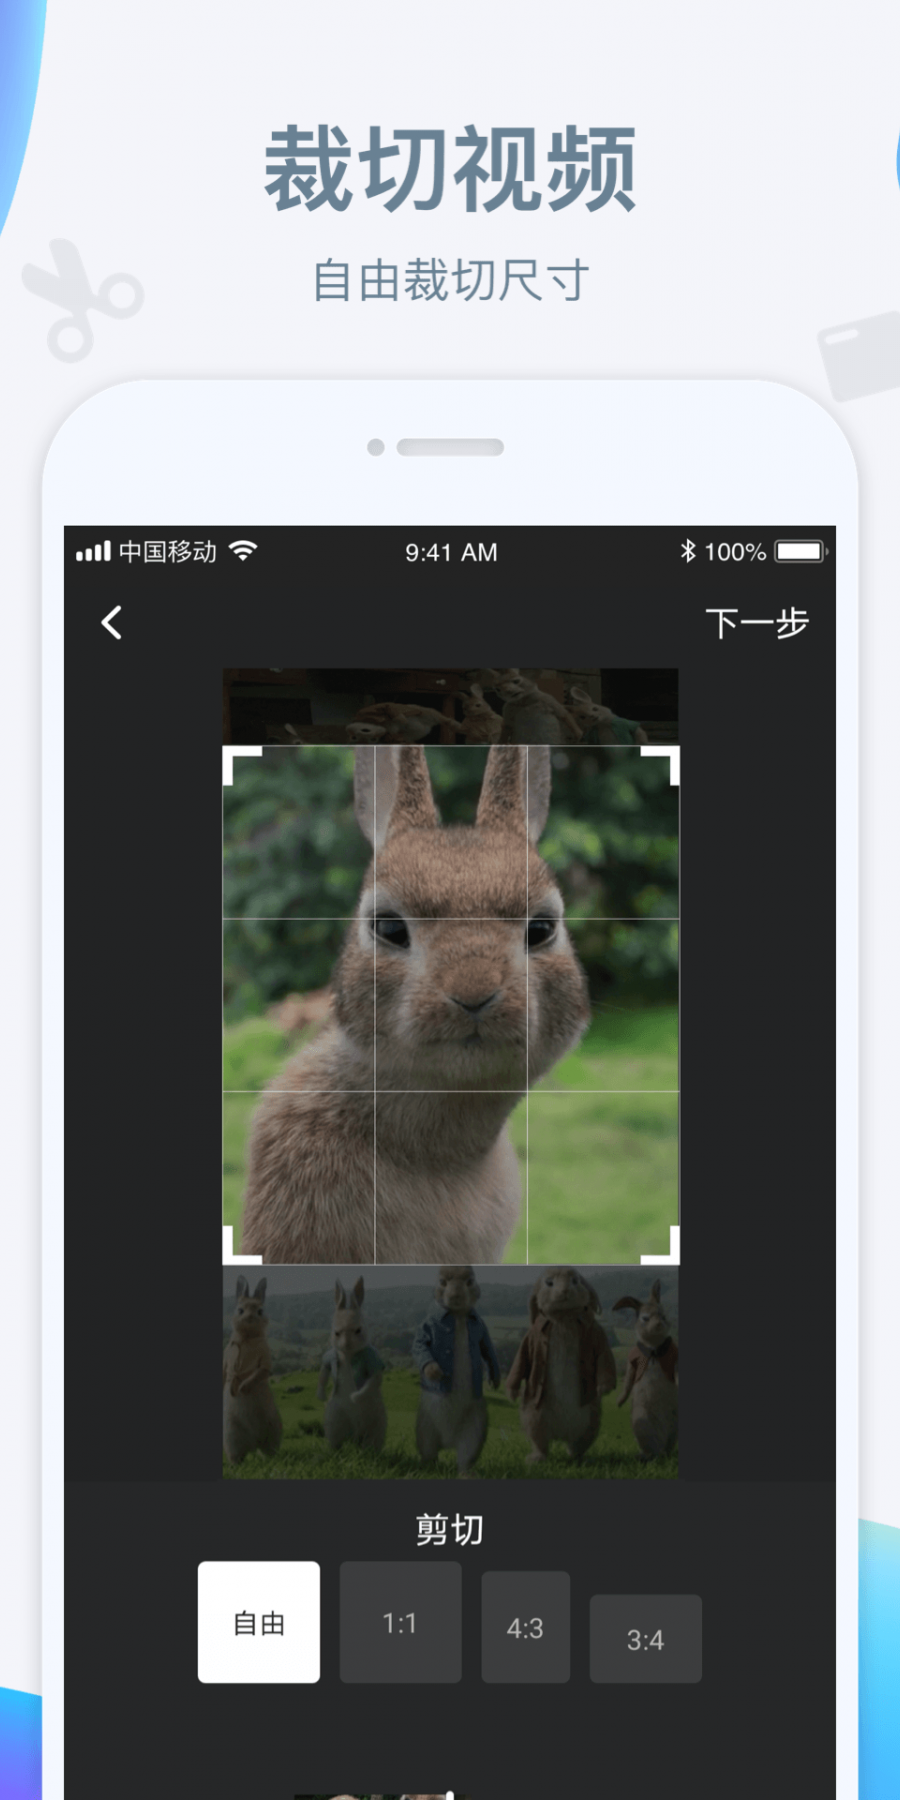Click the Wi-Fi status icon
Viewport: 900px width, 1800px height.
(x=243, y=551)
